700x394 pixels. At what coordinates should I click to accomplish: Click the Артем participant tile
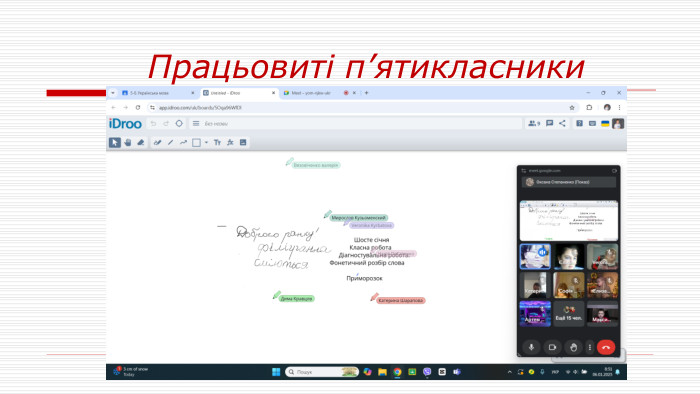click(535, 314)
